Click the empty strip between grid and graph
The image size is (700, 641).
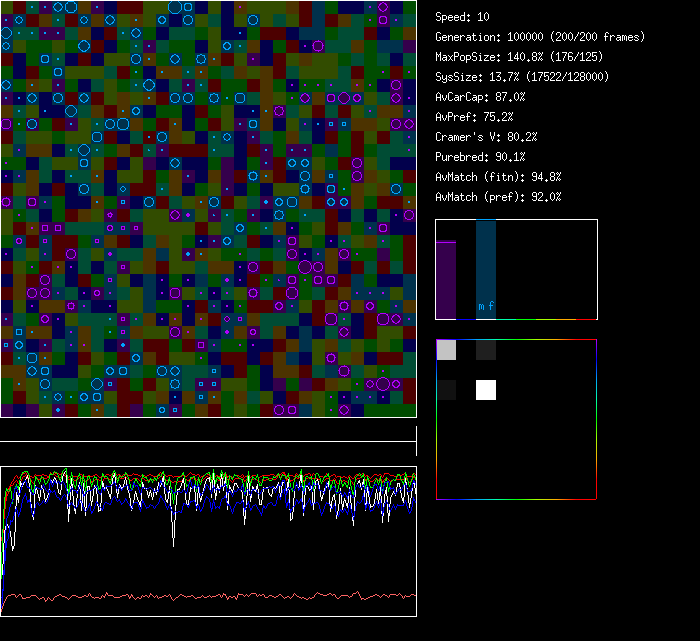tap(208, 431)
